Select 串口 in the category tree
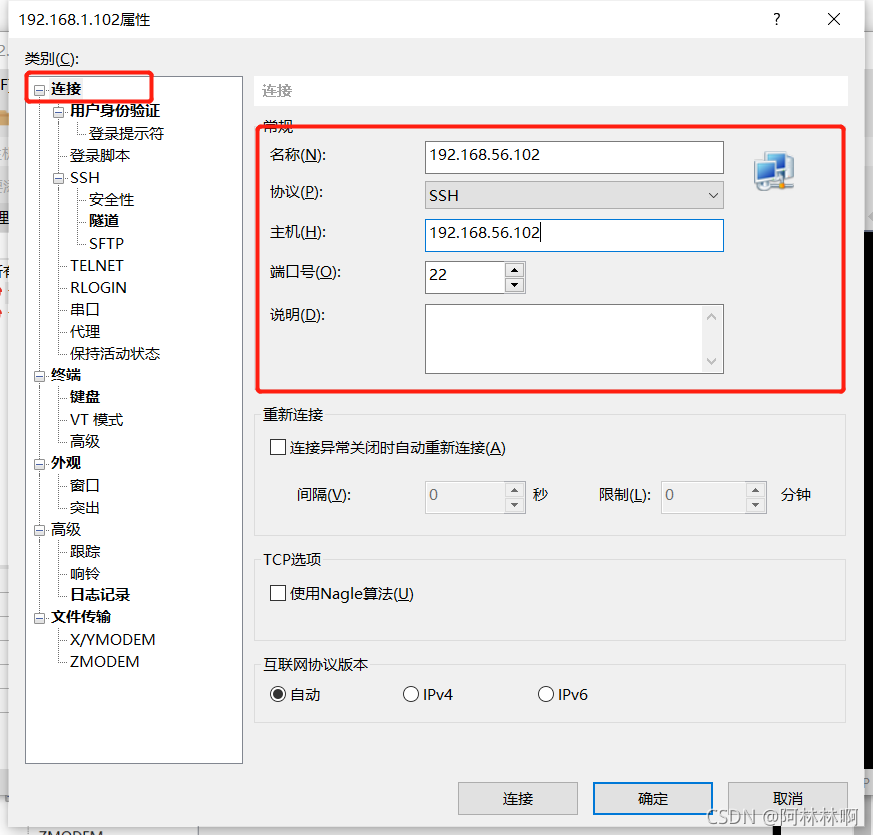Image resolution: width=873 pixels, height=835 pixels. pyautogui.click(x=85, y=309)
